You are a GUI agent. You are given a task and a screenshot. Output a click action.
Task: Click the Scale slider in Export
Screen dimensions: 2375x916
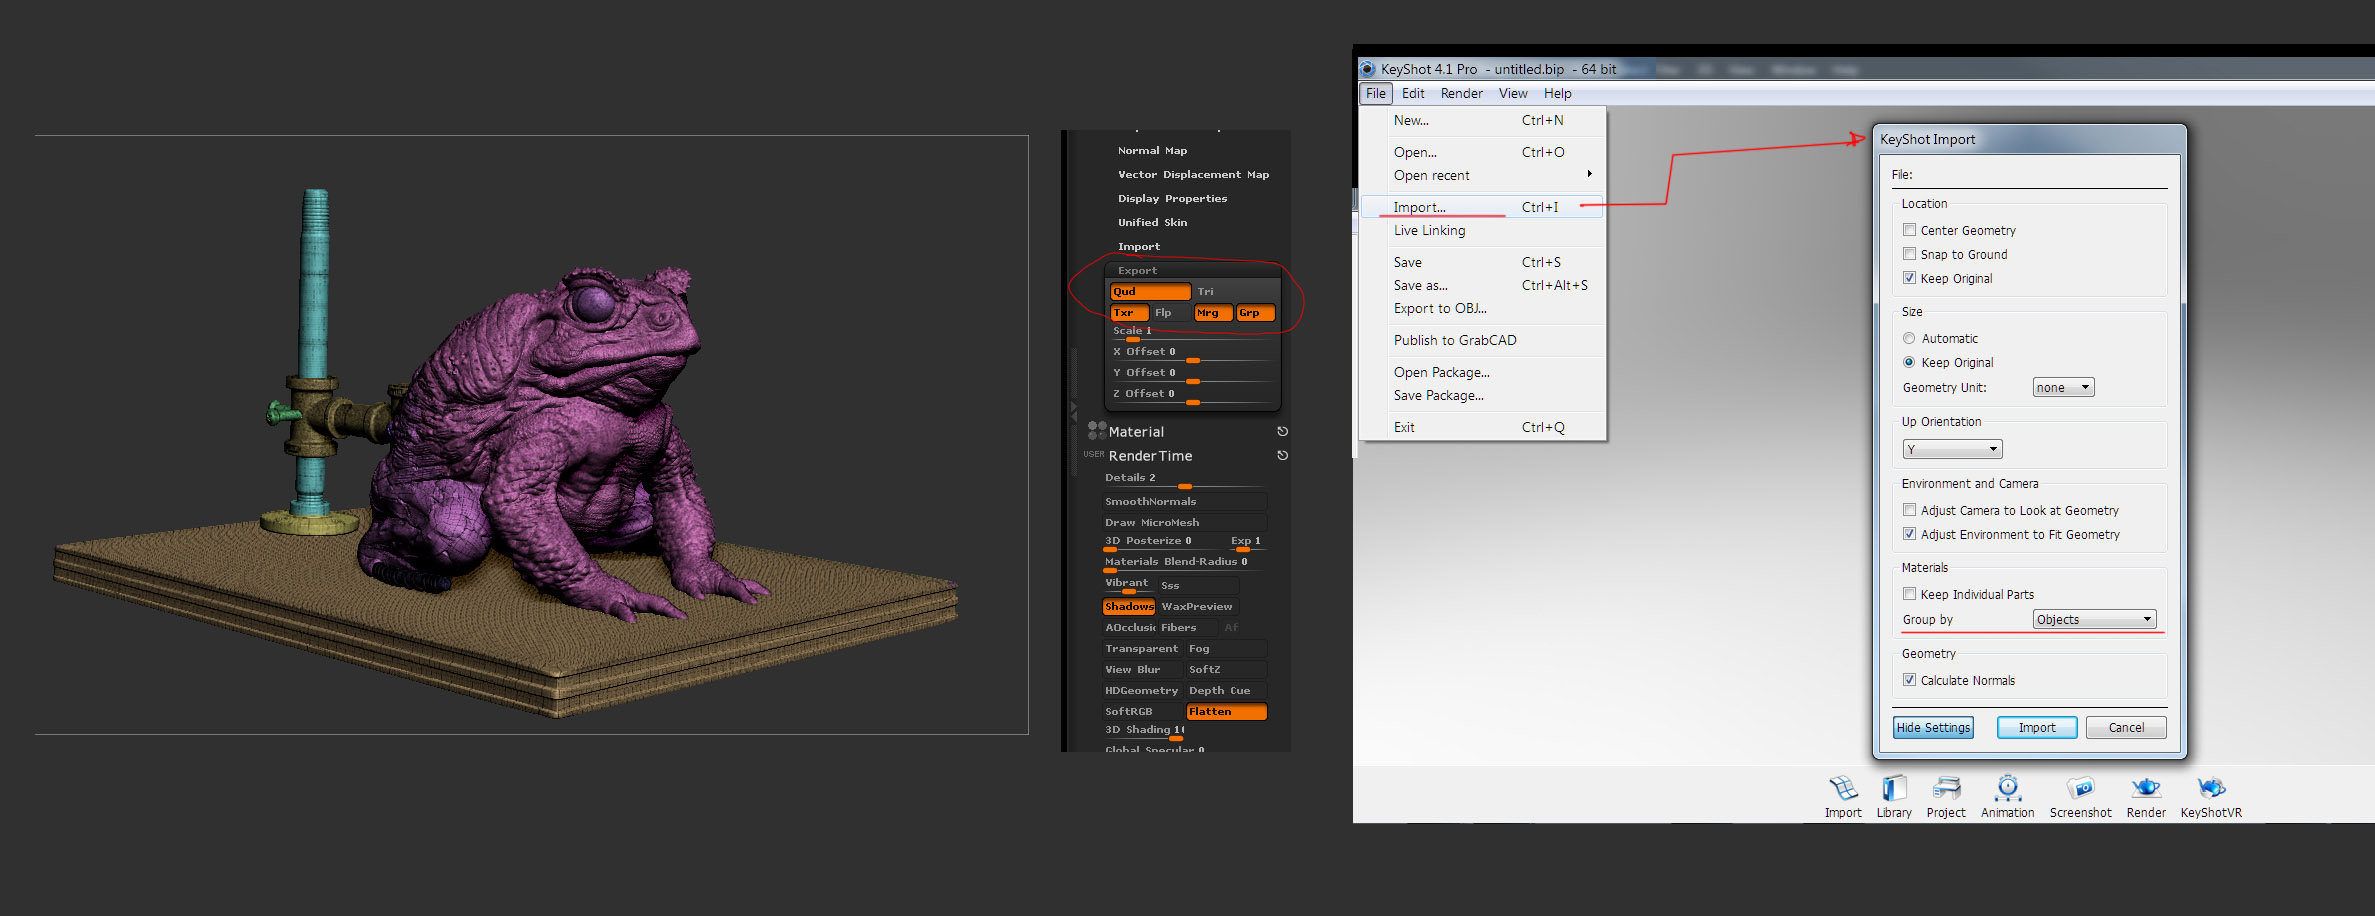(x=1192, y=333)
